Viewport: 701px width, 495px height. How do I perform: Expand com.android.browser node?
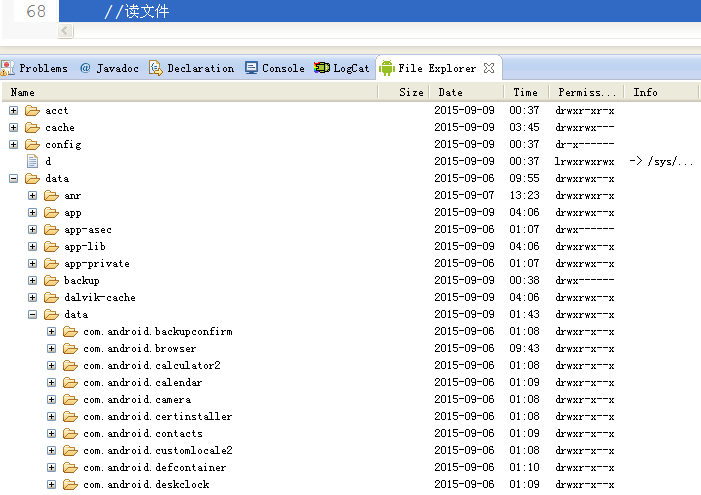click(x=51, y=348)
